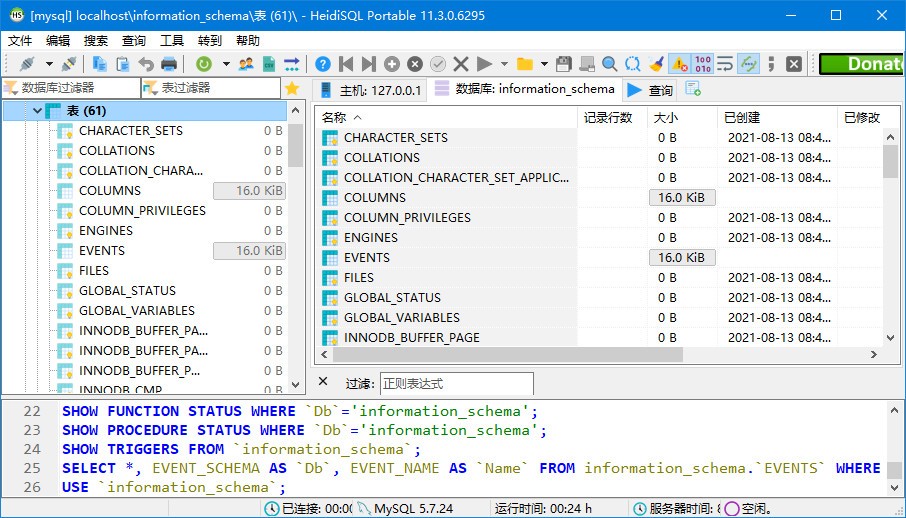
Task: Open help via blue question mark icon
Action: click(x=323, y=64)
